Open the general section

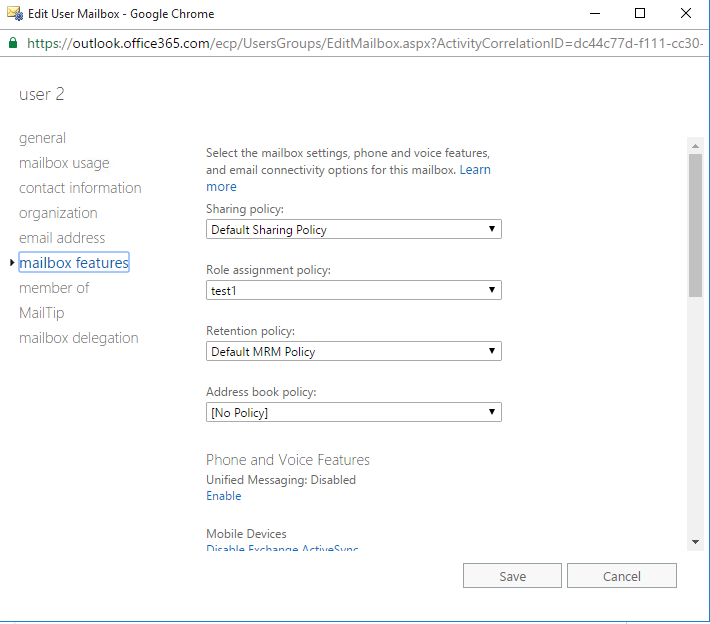(x=42, y=138)
